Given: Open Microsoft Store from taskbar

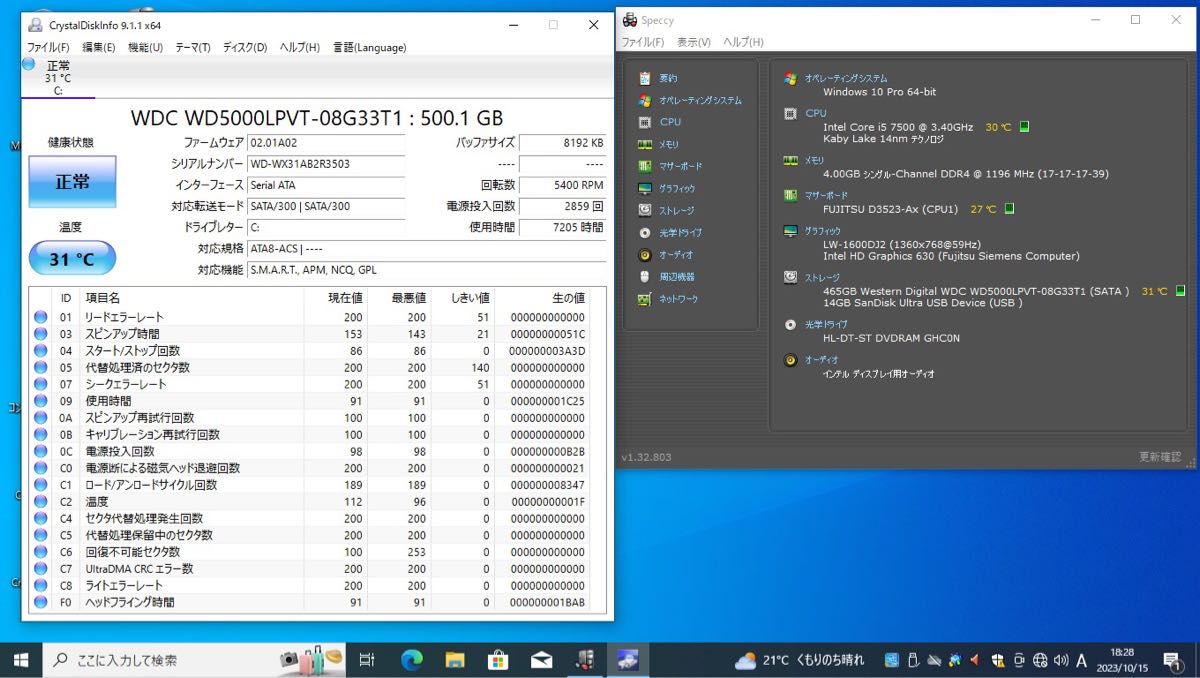Looking at the screenshot, I should tap(498, 660).
